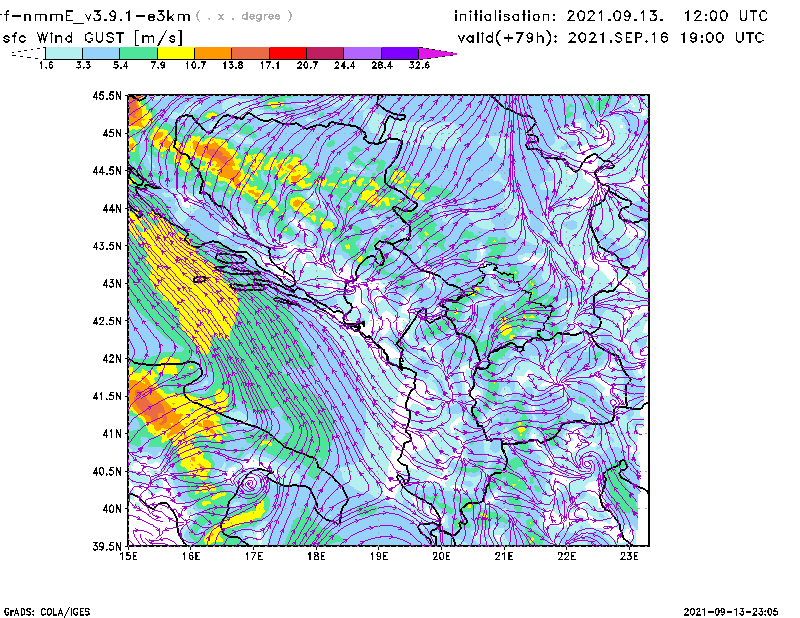Viewport: 800px width, 618px height.
Task: Click the legend value "1.6"
Action: point(46,65)
